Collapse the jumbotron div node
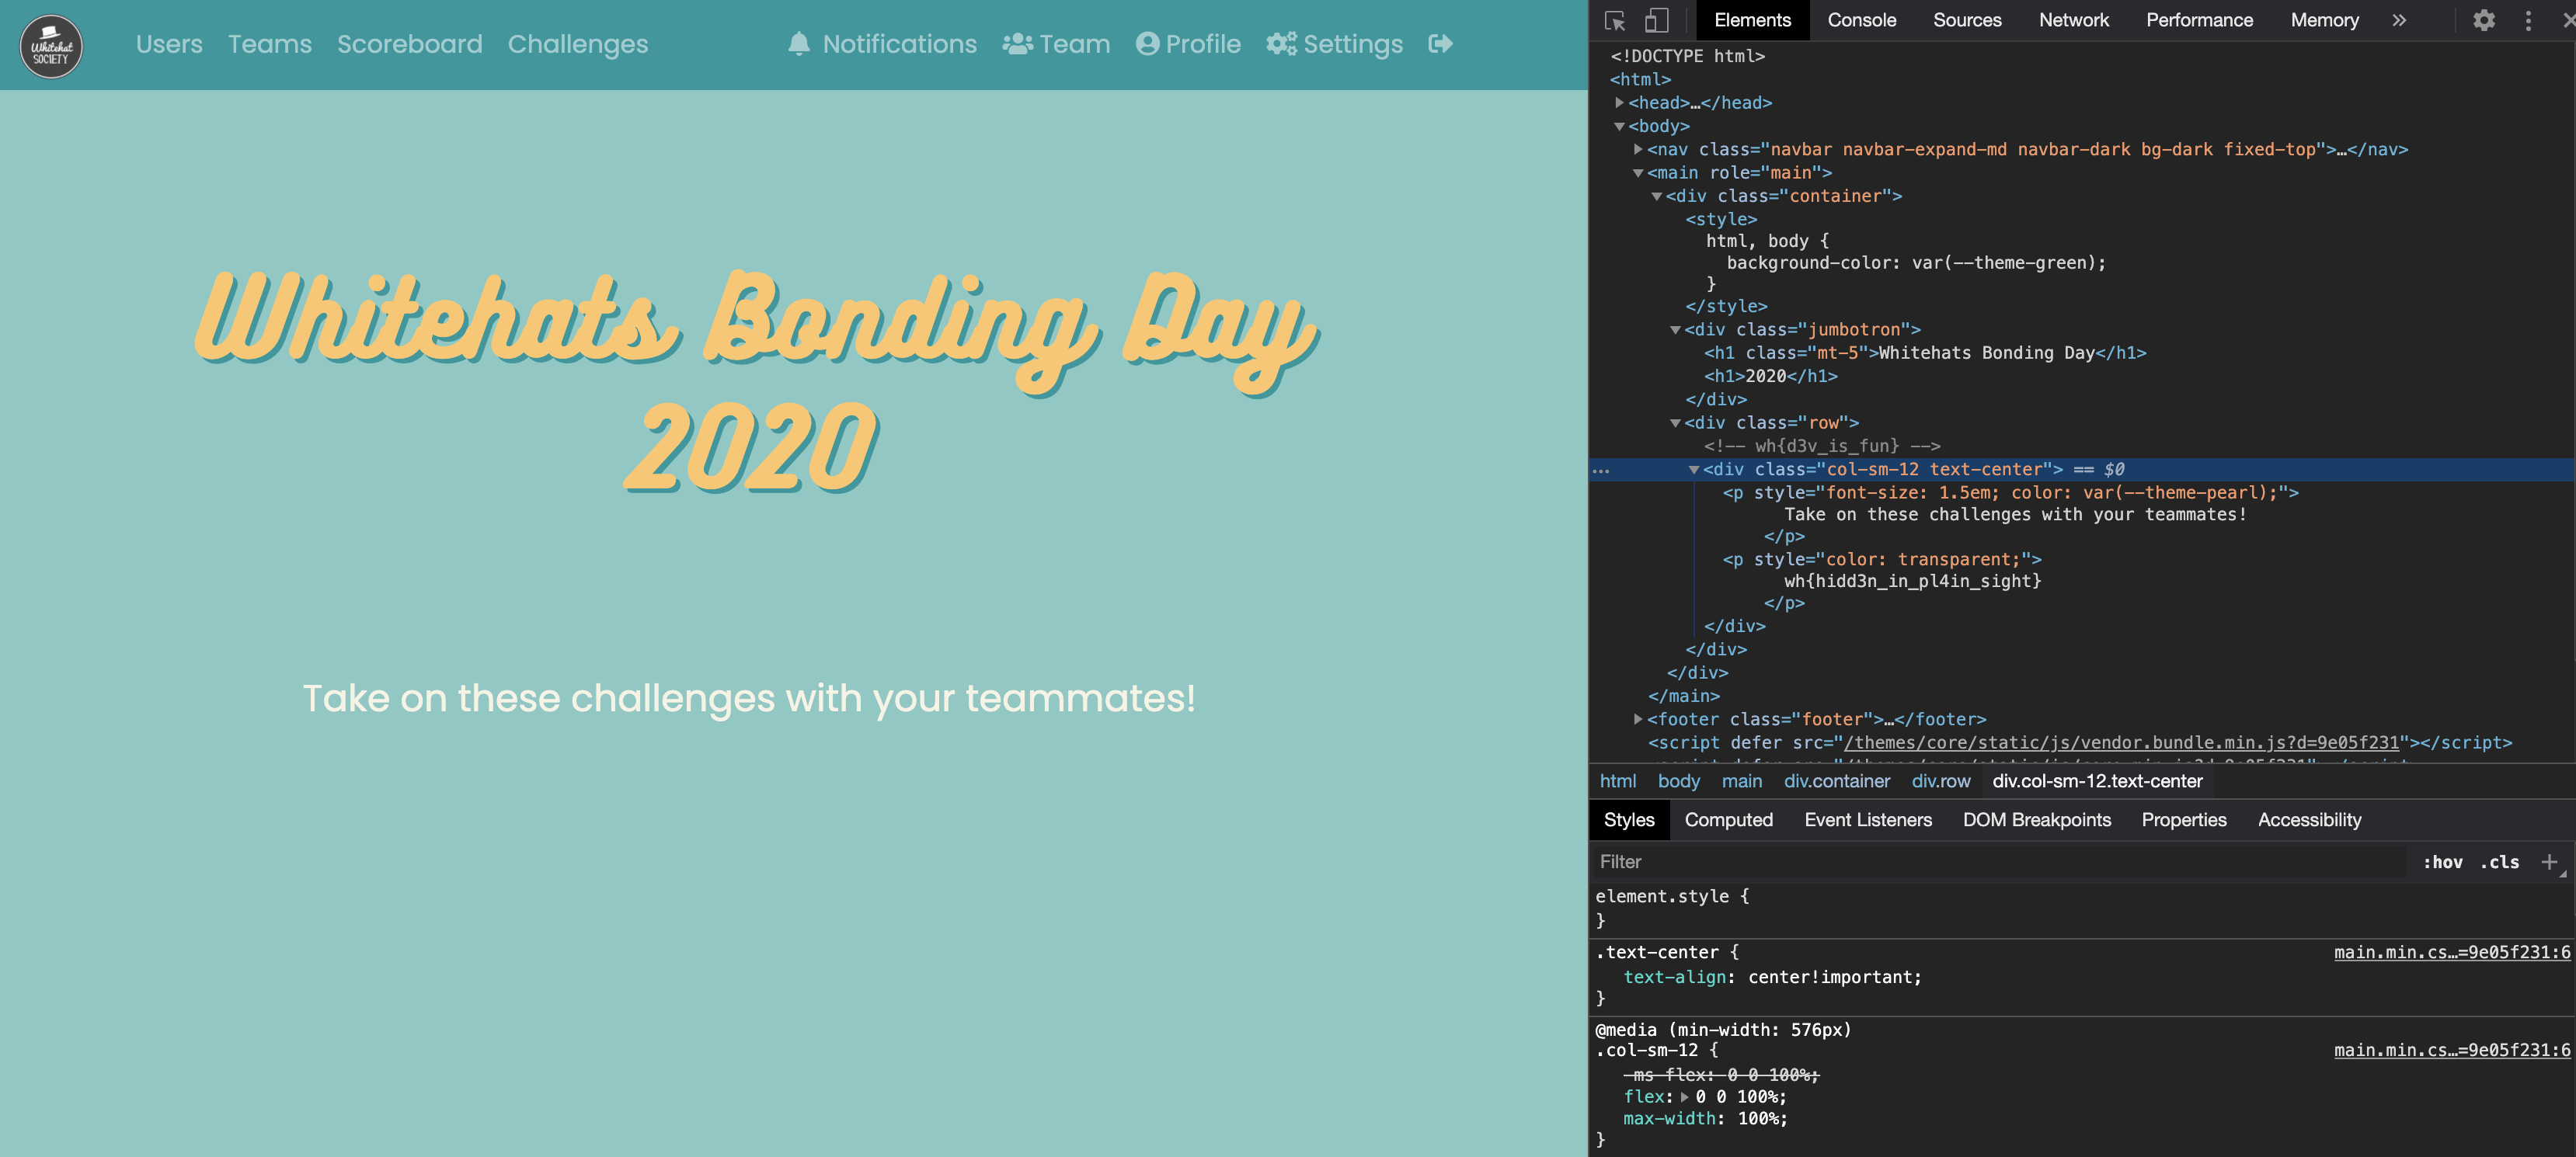 [1675, 330]
